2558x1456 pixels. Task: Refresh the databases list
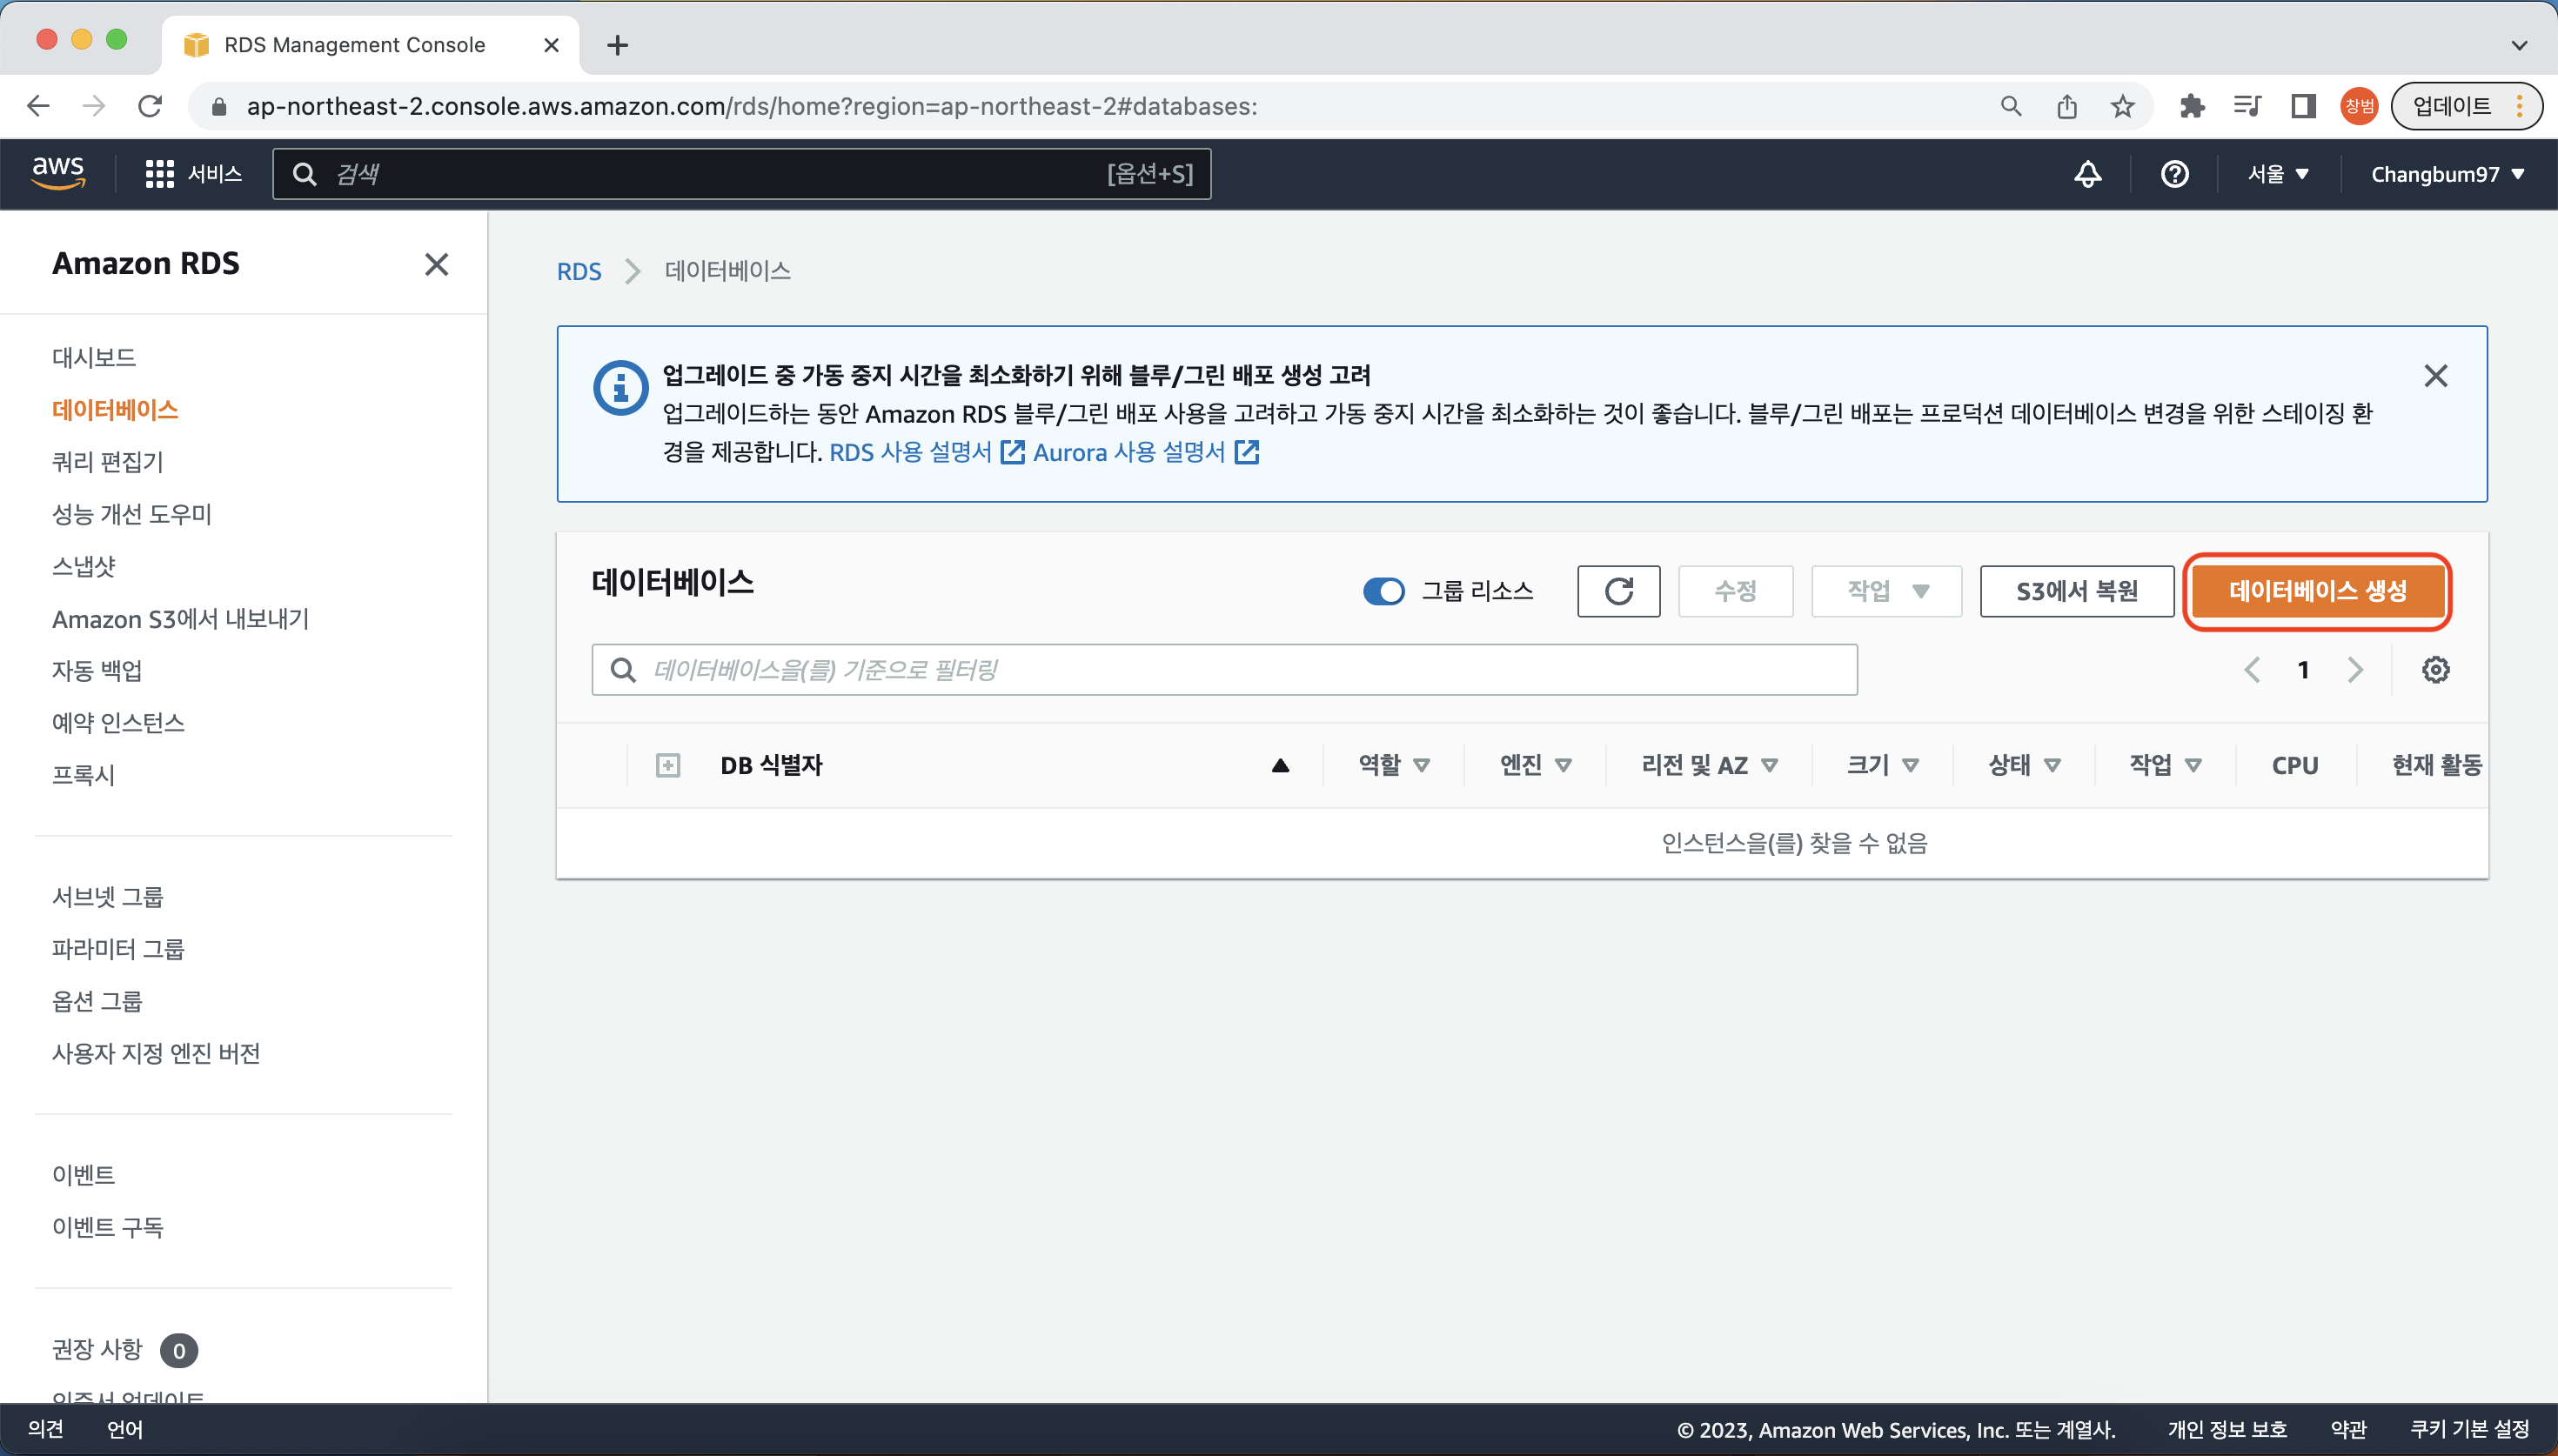tap(1618, 591)
